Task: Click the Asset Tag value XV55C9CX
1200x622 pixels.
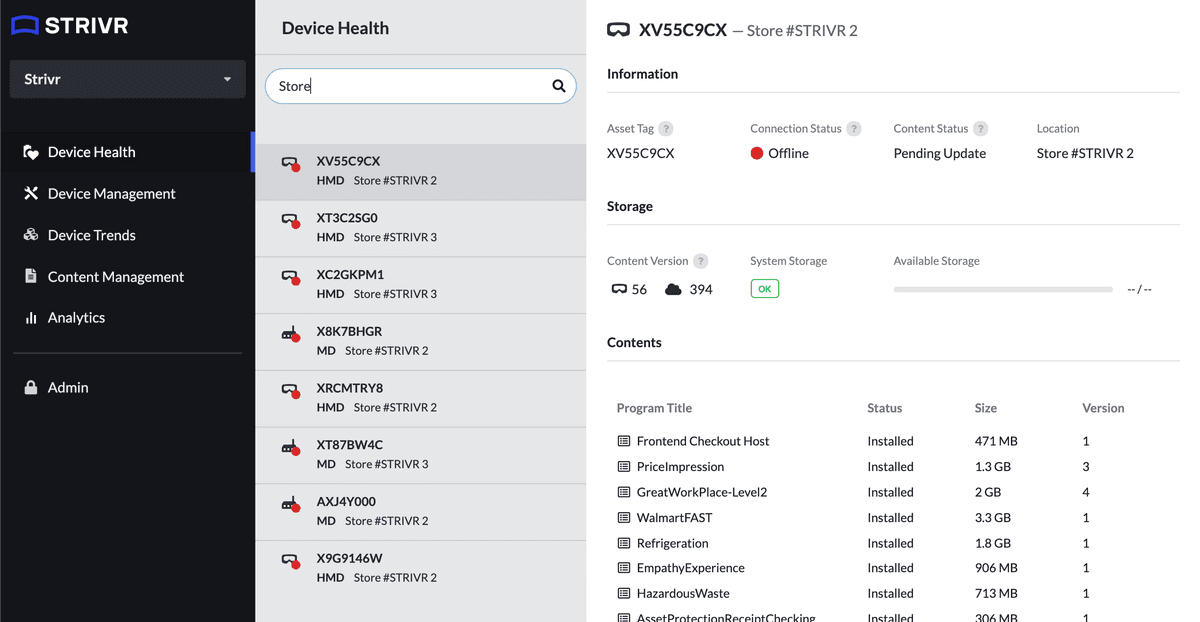Action: pos(641,153)
